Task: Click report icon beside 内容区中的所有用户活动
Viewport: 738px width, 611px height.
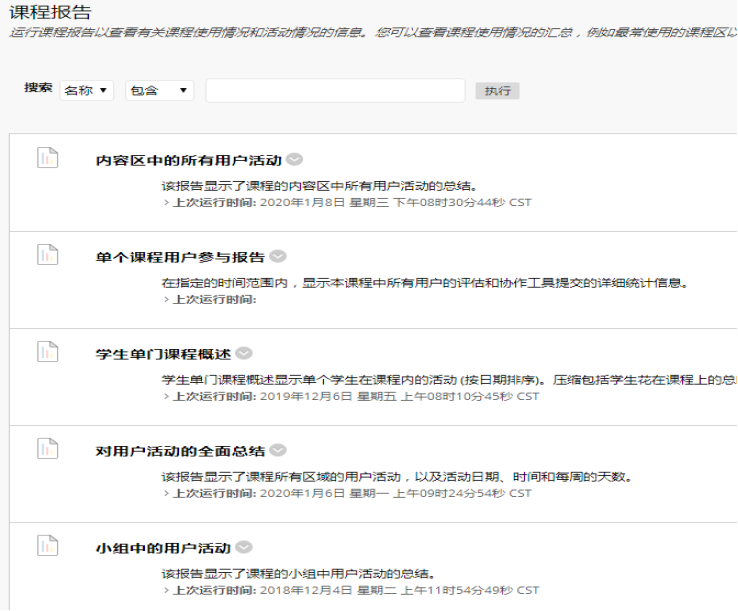Action: coord(47,157)
